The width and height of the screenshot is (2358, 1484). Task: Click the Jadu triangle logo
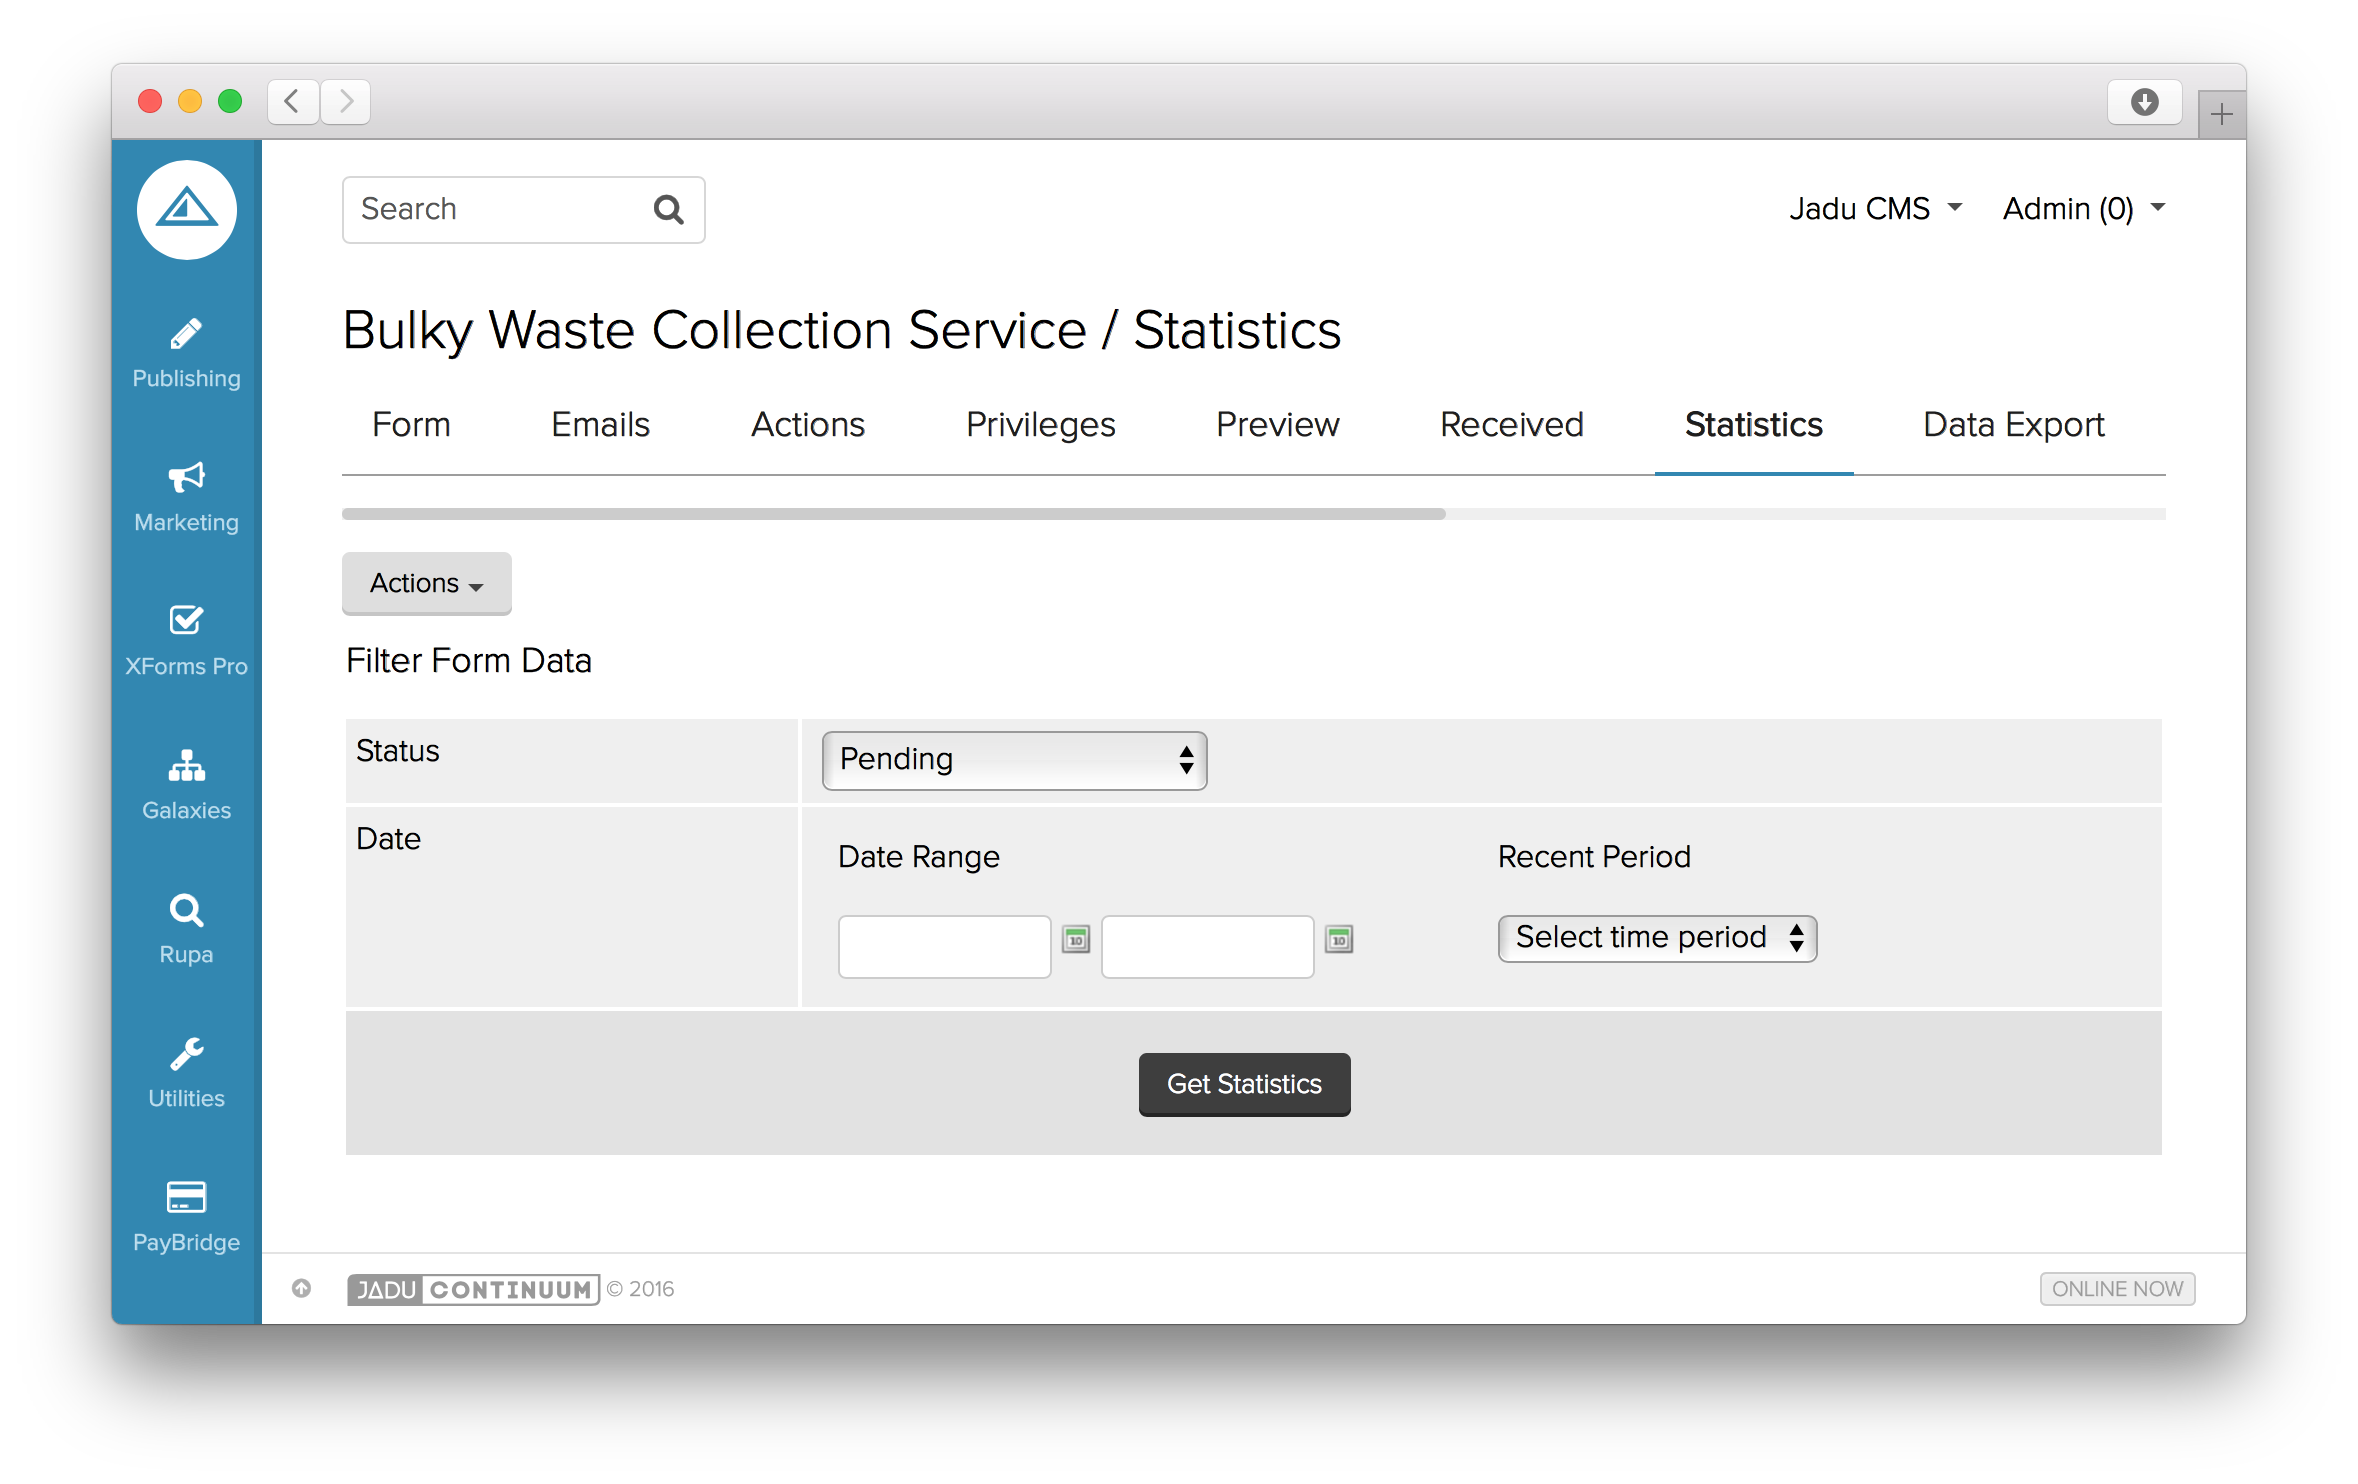(x=187, y=210)
